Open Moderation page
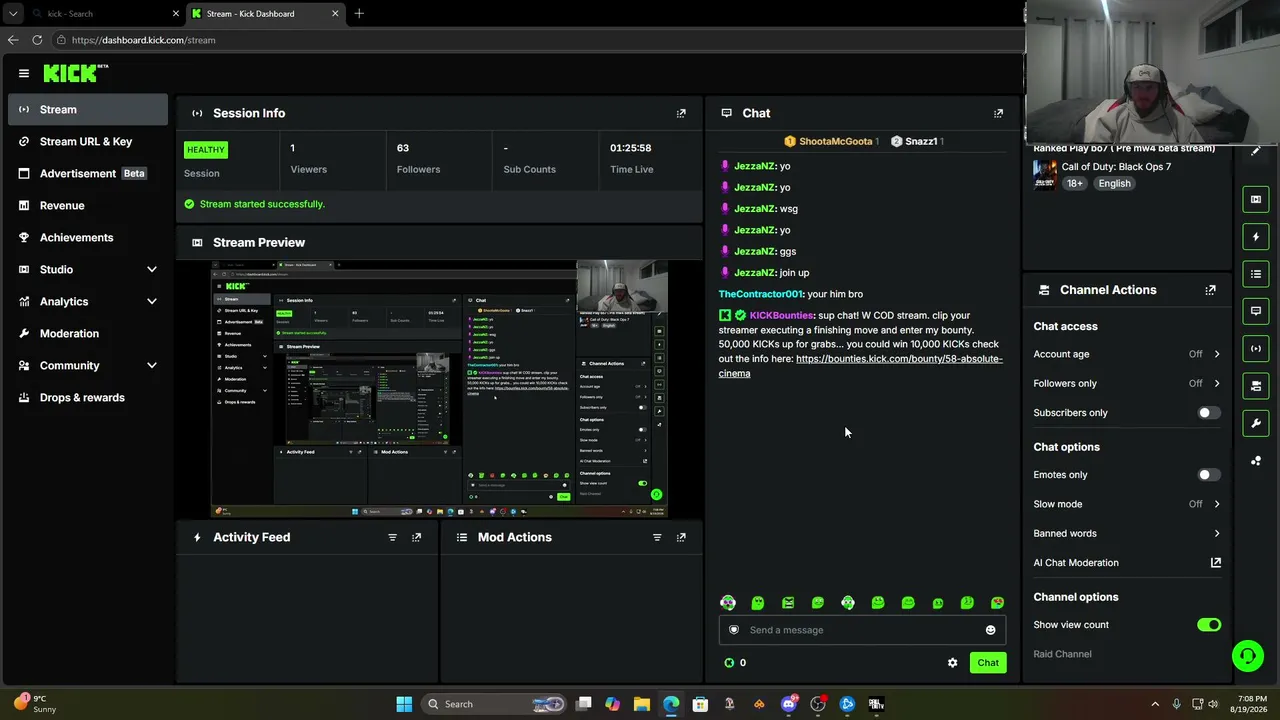Screen dimensions: 1280x720 [x=88, y=333]
